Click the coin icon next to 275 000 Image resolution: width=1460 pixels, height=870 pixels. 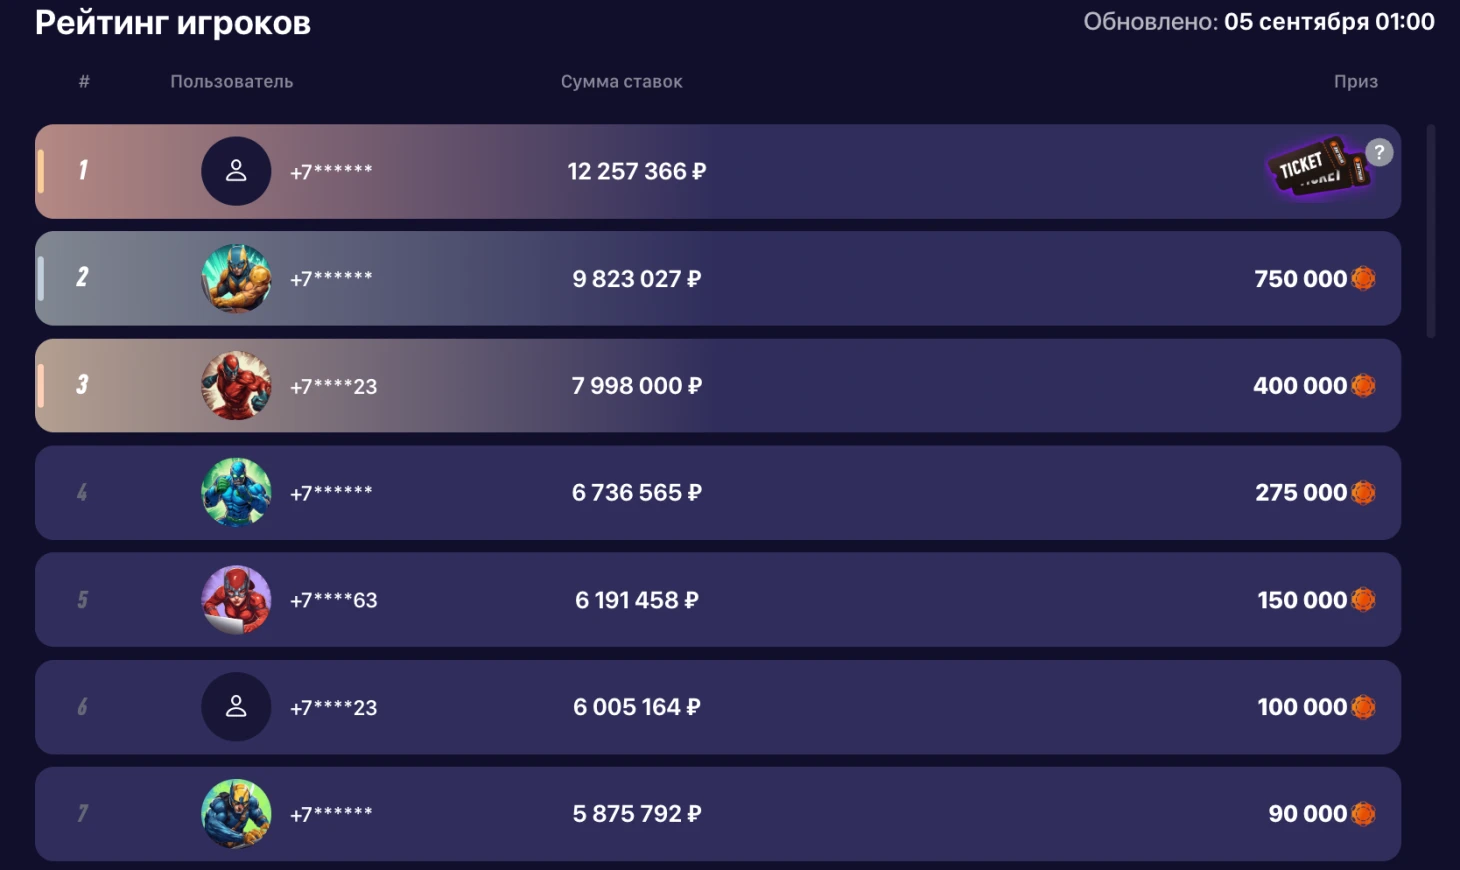(1363, 493)
